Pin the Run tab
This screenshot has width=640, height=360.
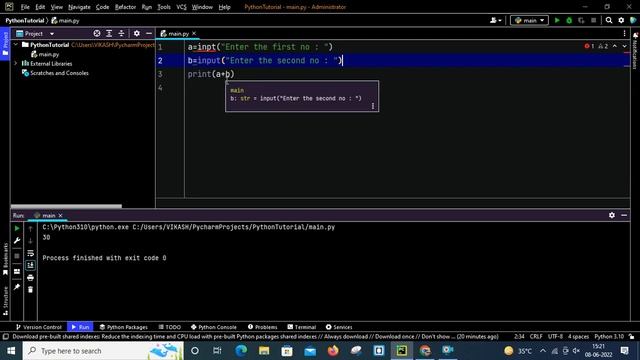[17, 287]
